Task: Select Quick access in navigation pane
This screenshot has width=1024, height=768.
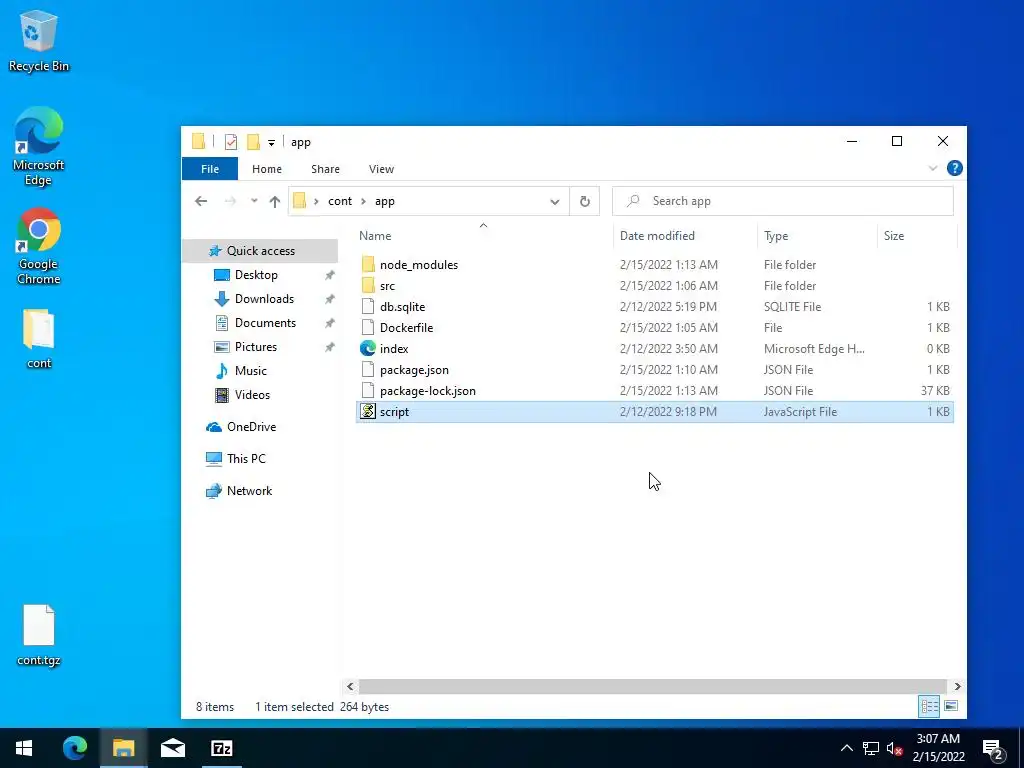Action: tap(260, 251)
